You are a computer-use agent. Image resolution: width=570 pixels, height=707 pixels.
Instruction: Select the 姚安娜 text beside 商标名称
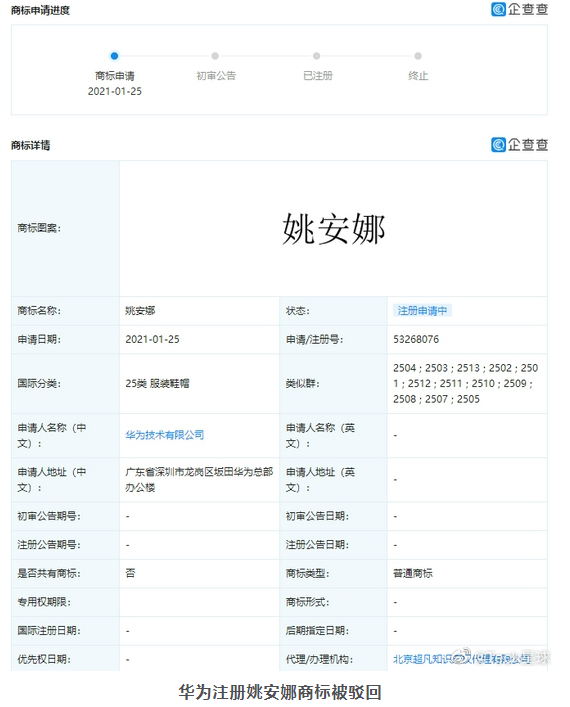click(x=140, y=311)
